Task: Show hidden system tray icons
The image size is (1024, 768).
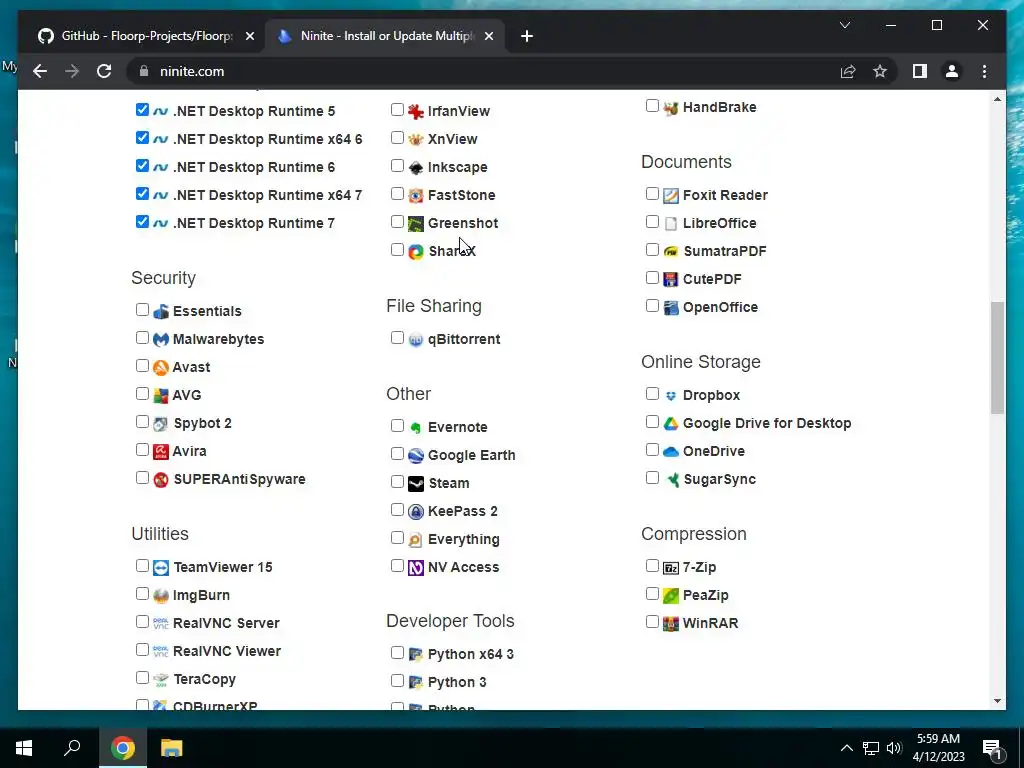Action: (846, 748)
